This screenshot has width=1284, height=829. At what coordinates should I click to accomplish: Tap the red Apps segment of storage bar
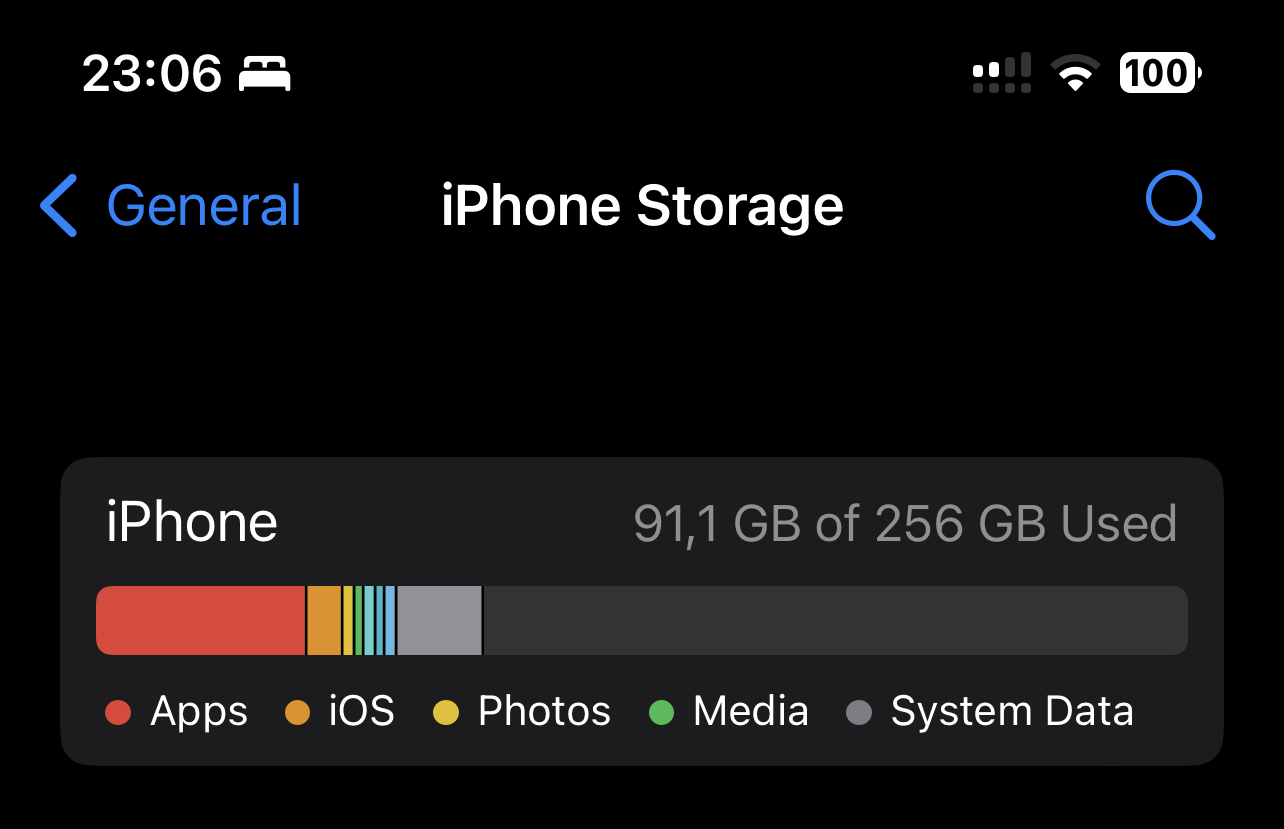(x=200, y=621)
